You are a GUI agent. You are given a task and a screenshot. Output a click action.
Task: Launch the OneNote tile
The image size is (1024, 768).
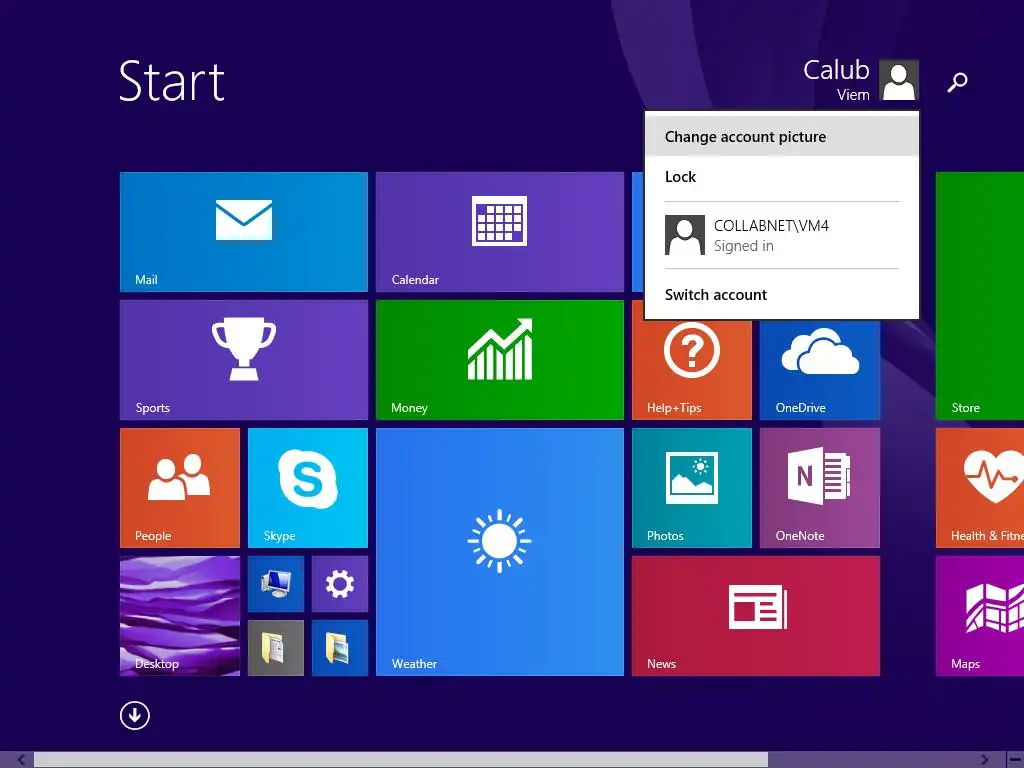820,488
